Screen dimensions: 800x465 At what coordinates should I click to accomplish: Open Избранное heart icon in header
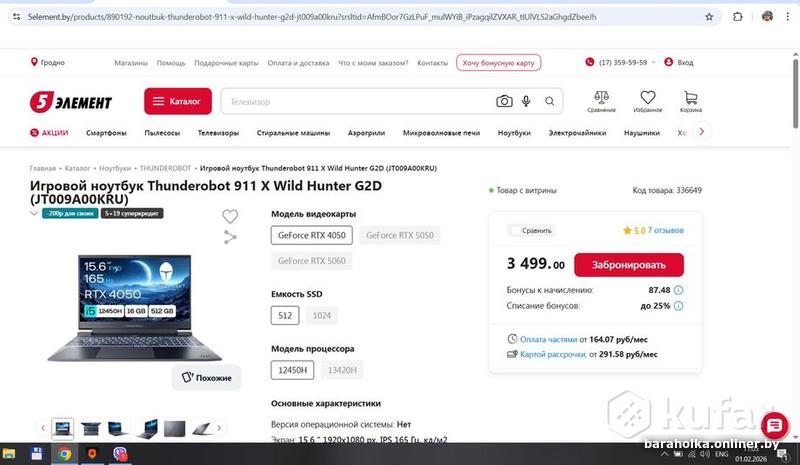(648, 101)
